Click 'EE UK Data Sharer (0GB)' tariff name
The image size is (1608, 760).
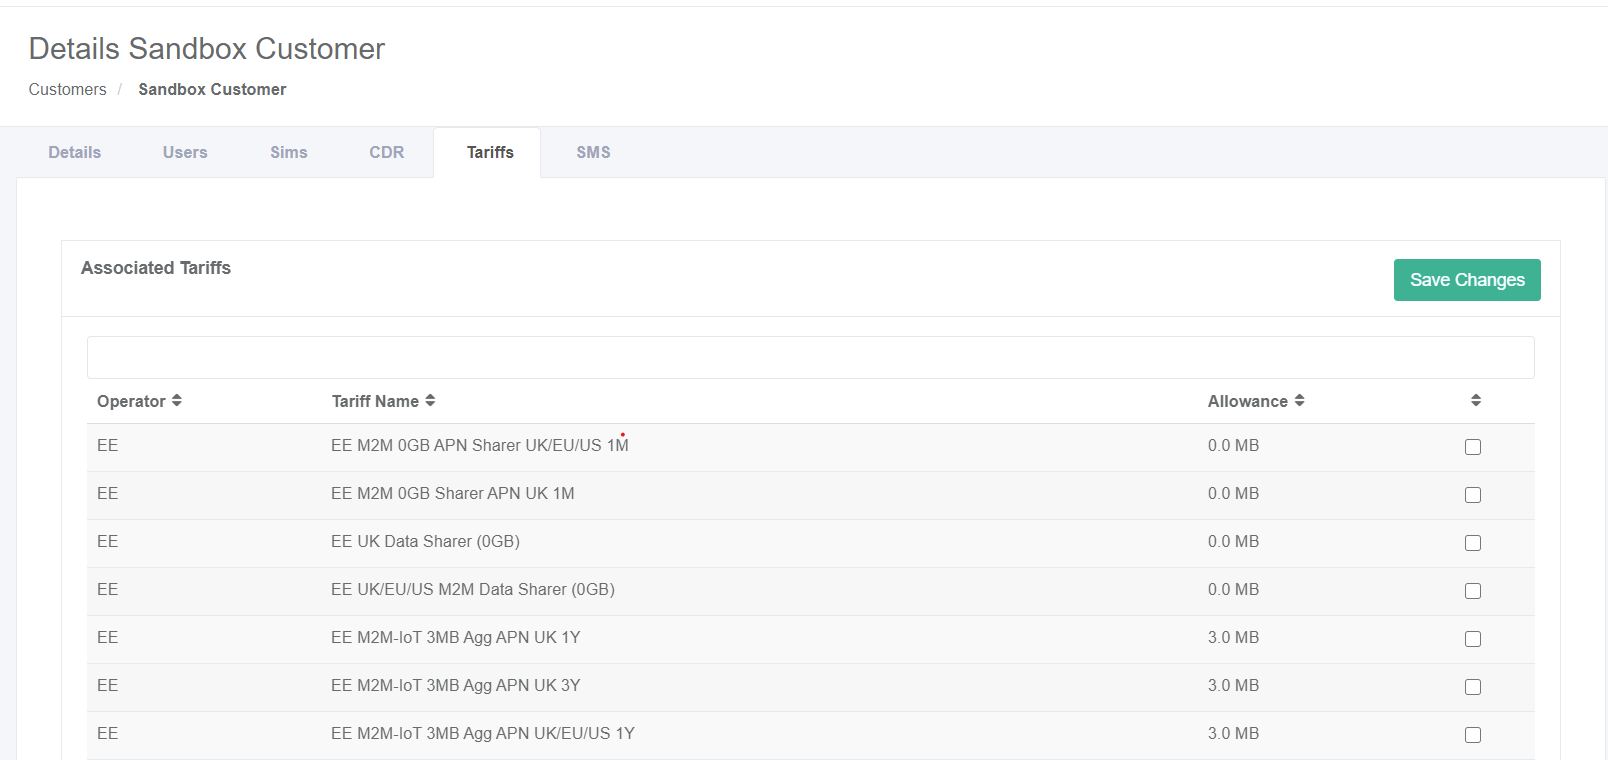[x=425, y=541]
